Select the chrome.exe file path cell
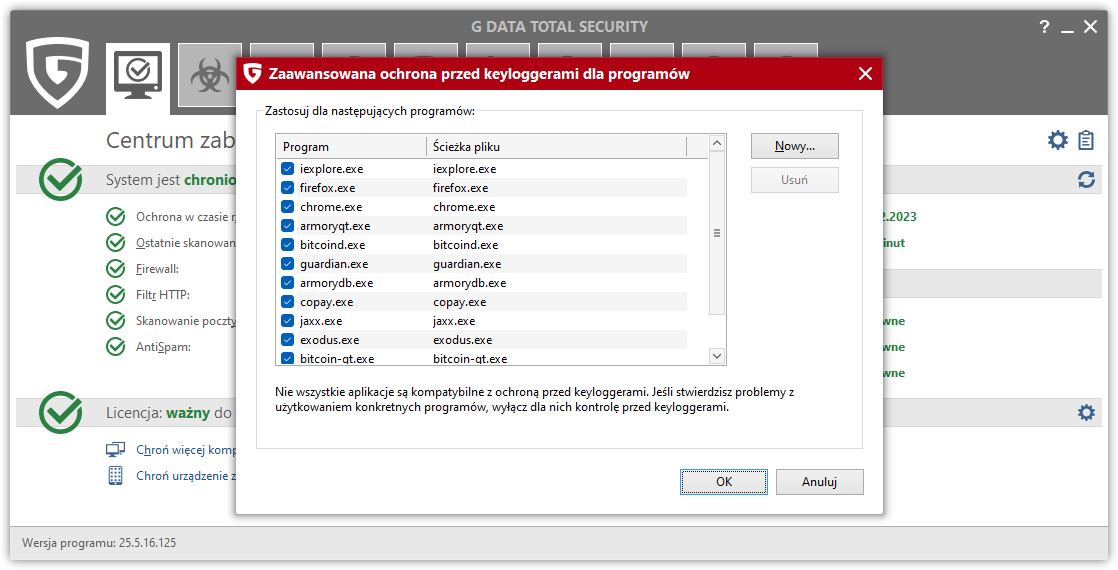This screenshot has height=570, width=1118. click(463, 207)
